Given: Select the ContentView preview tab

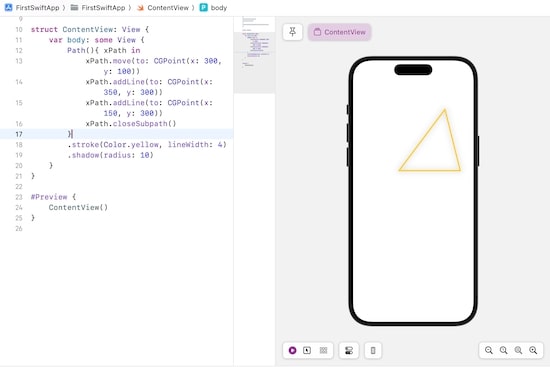Looking at the screenshot, I should tap(339, 32).
